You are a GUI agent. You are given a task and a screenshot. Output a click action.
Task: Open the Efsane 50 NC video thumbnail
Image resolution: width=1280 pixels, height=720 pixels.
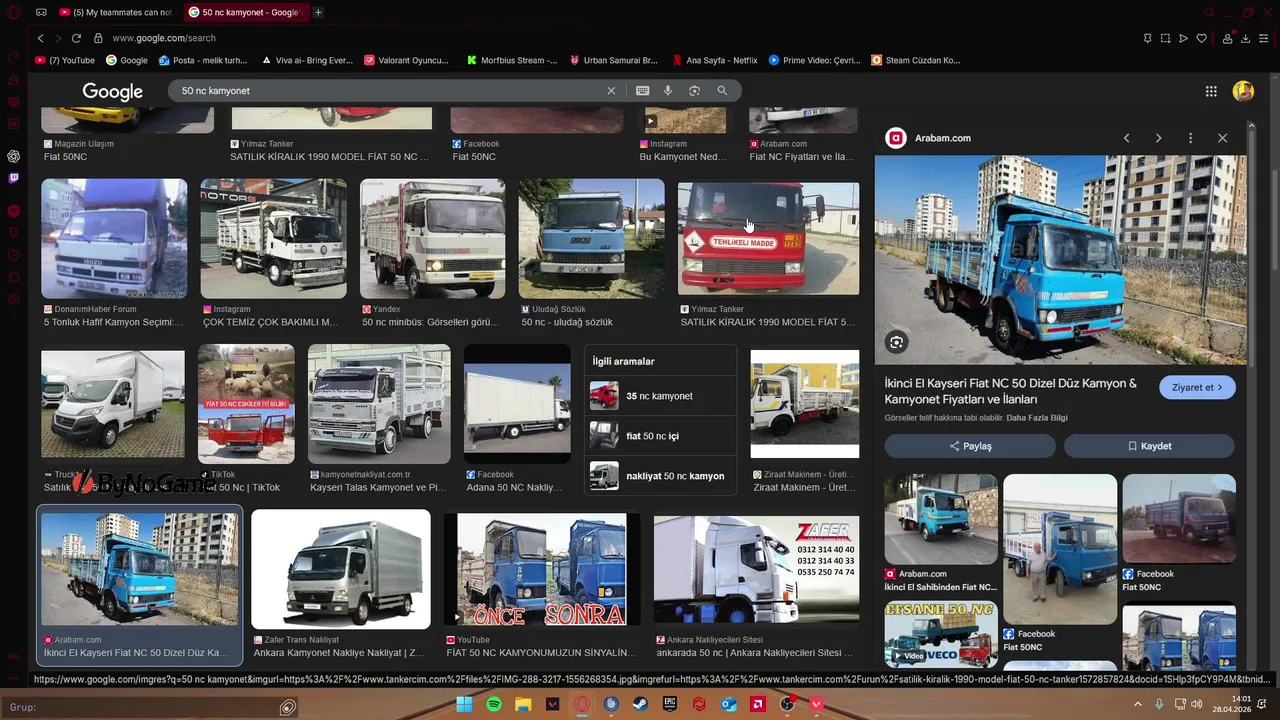941,634
